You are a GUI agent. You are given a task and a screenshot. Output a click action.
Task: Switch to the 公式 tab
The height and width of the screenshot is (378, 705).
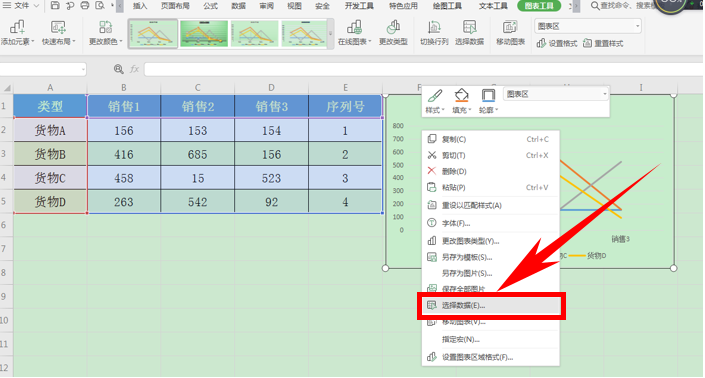(x=210, y=6)
